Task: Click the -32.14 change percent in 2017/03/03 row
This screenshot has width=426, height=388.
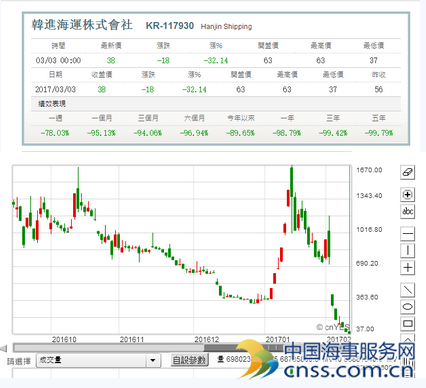Action: tap(194, 89)
